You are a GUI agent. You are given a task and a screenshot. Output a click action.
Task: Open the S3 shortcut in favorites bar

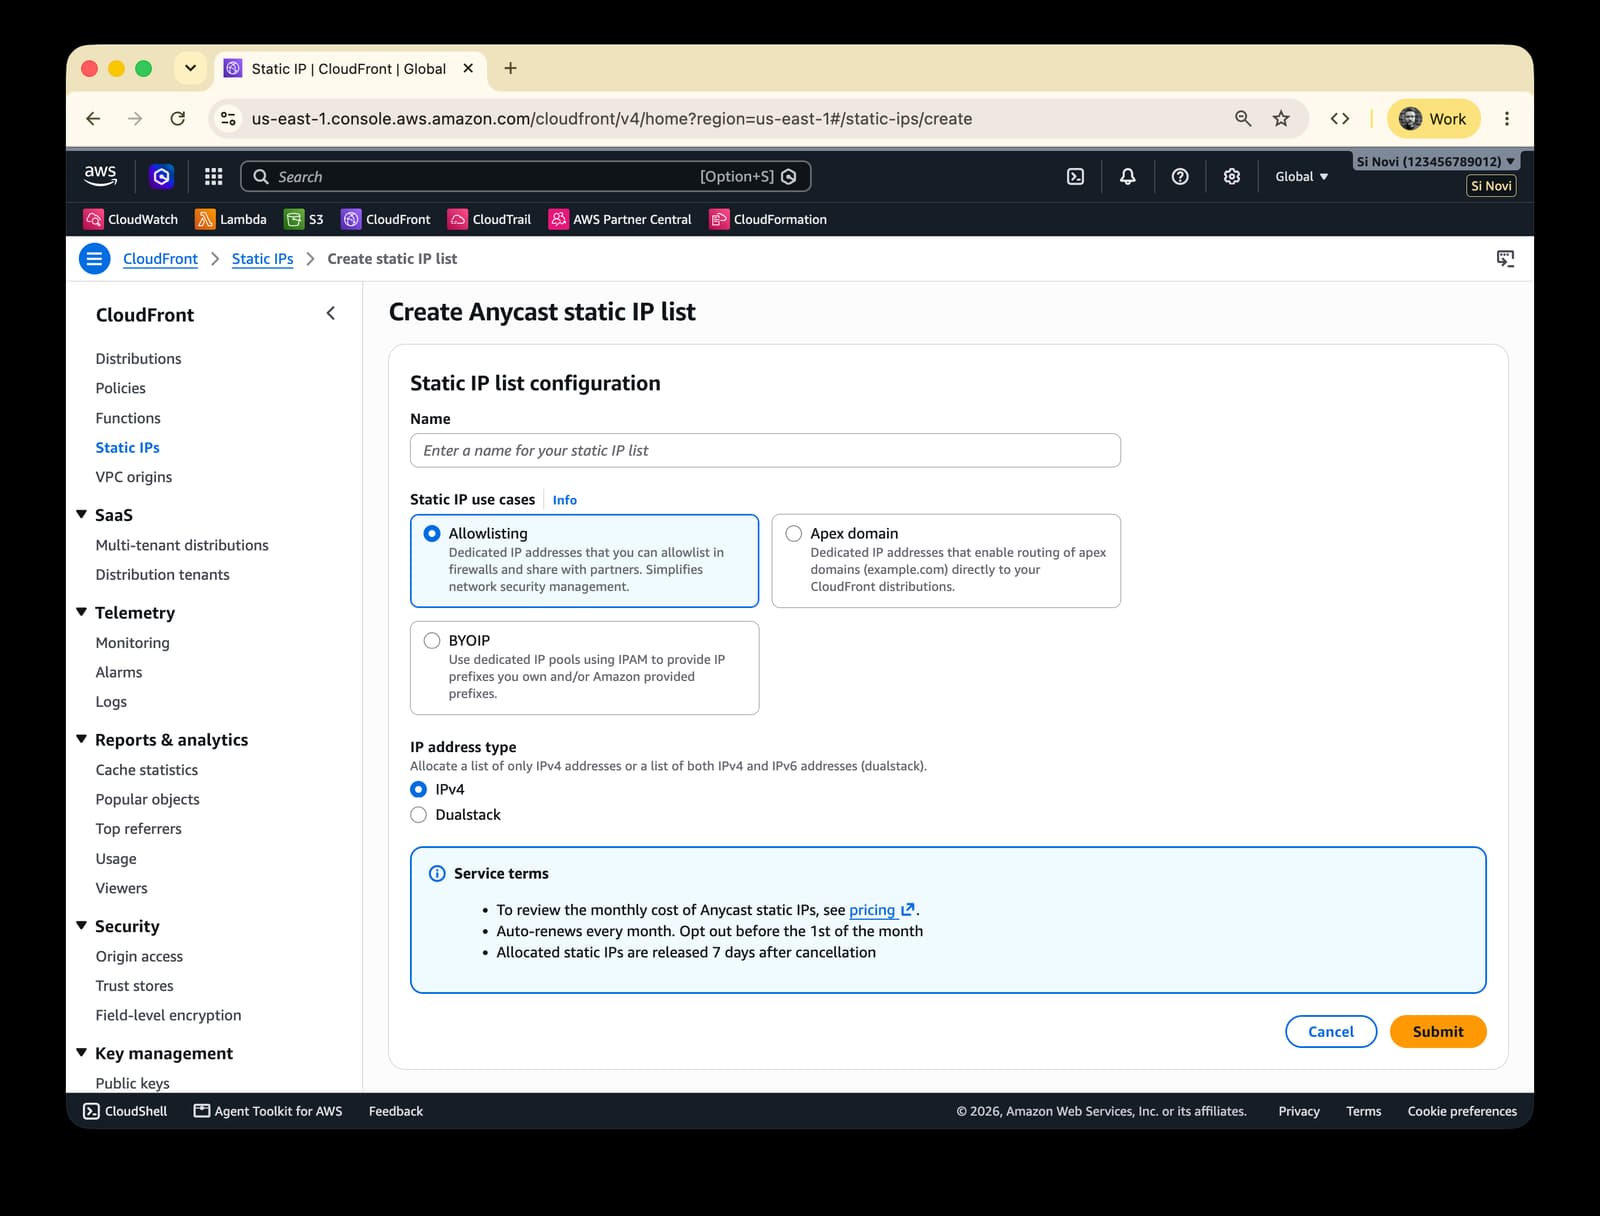pyautogui.click(x=304, y=219)
